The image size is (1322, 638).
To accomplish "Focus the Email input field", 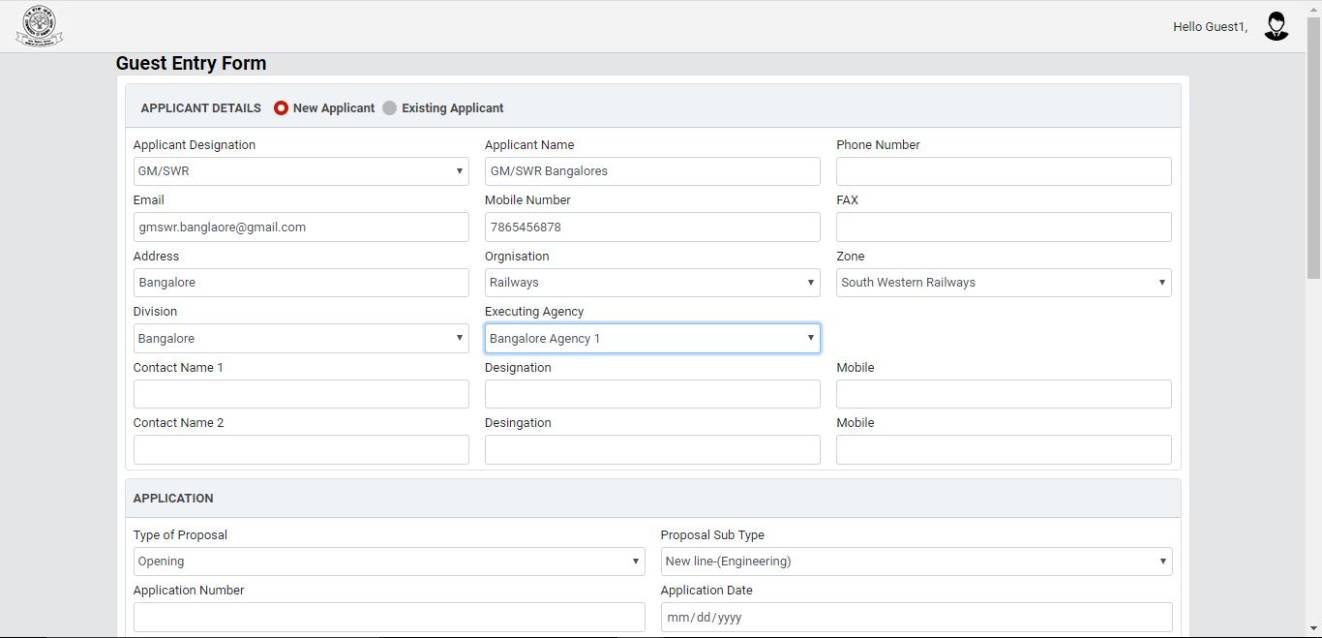I will coord(300,227).
